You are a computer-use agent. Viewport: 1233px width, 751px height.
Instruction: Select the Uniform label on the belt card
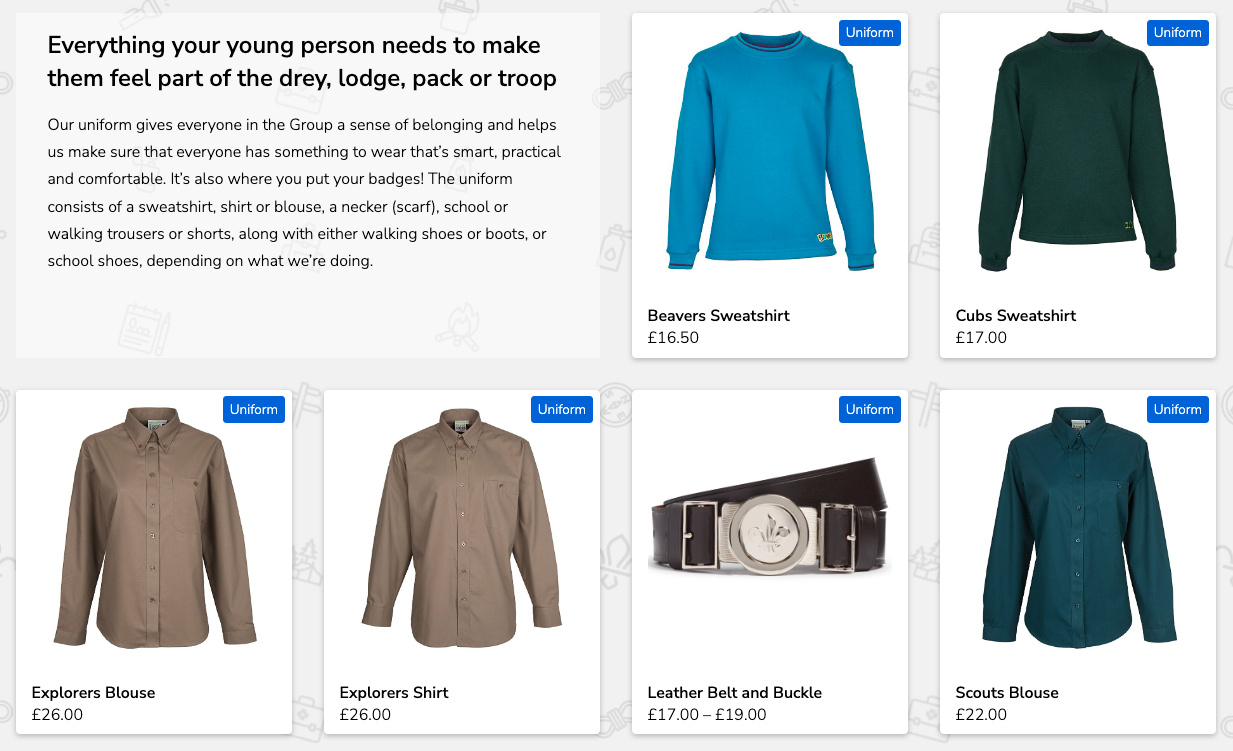869,410
